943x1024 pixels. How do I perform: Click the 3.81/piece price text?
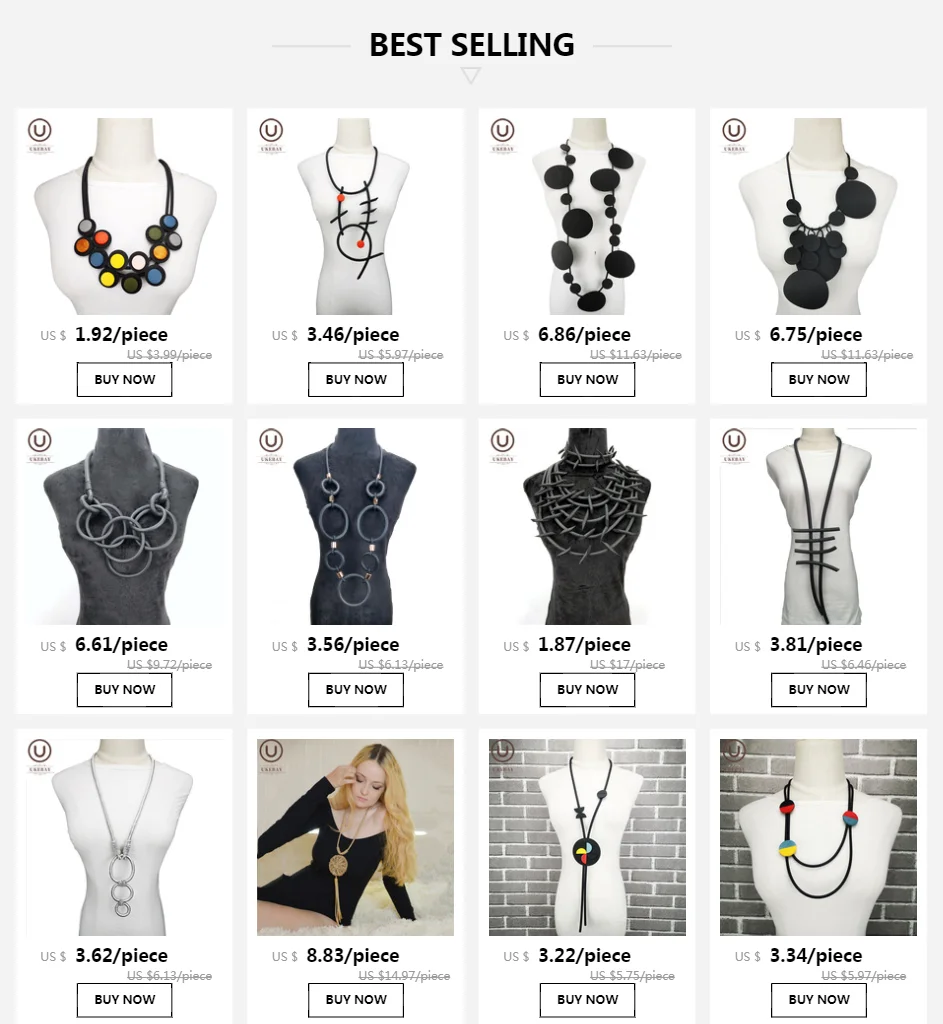(816, 645)
